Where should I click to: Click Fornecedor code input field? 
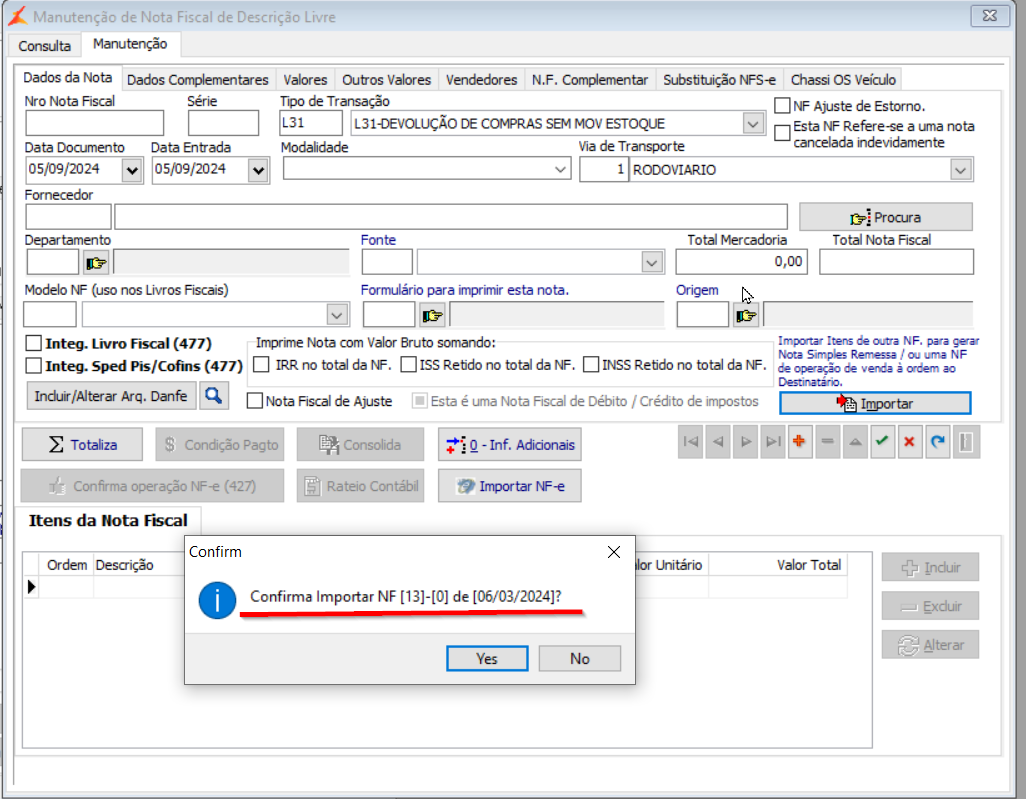[x=68, y=217]
